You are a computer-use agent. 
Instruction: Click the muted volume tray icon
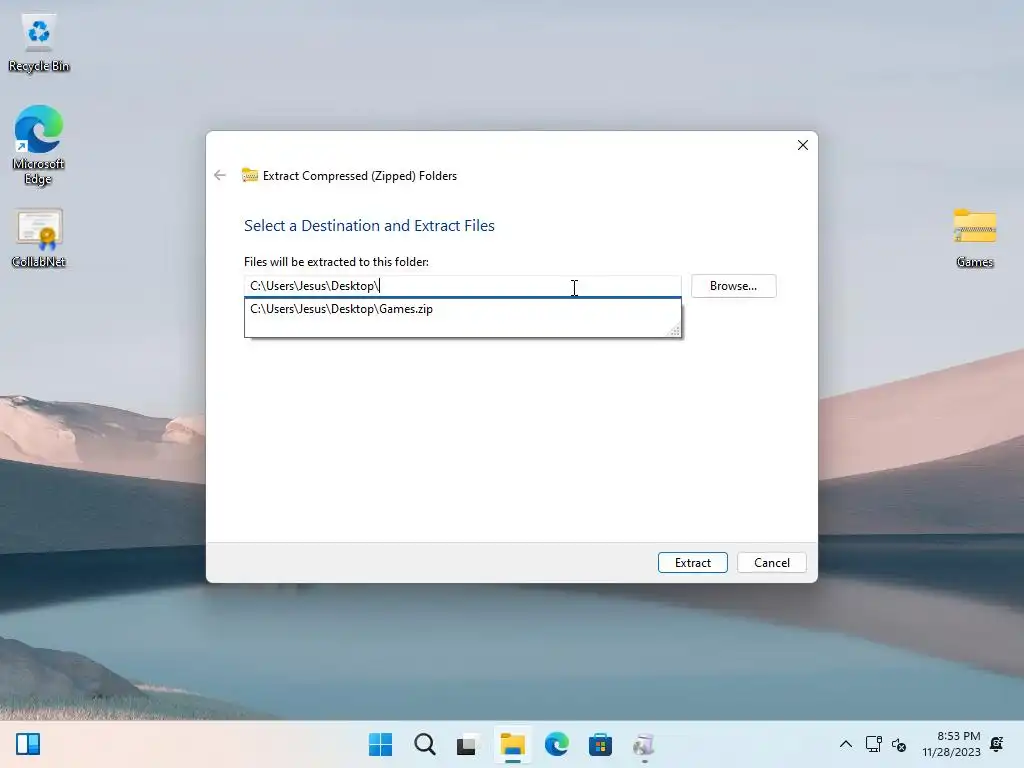899,744
